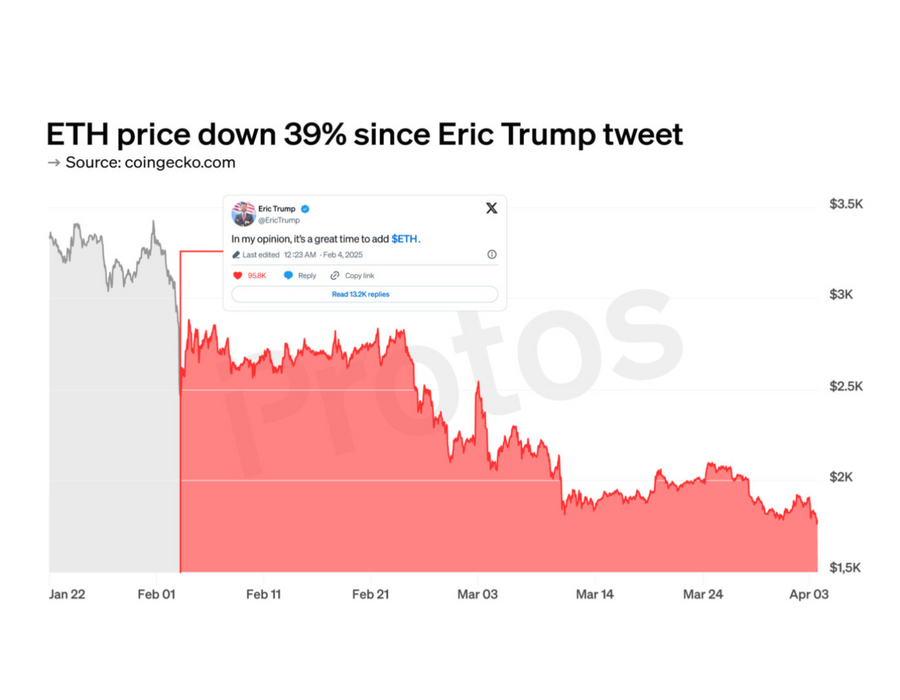Image resolution: width=900 pixels, height=700 pixels.
Task: Like the tweet via the red heart icon
Action: pos(238,275)
